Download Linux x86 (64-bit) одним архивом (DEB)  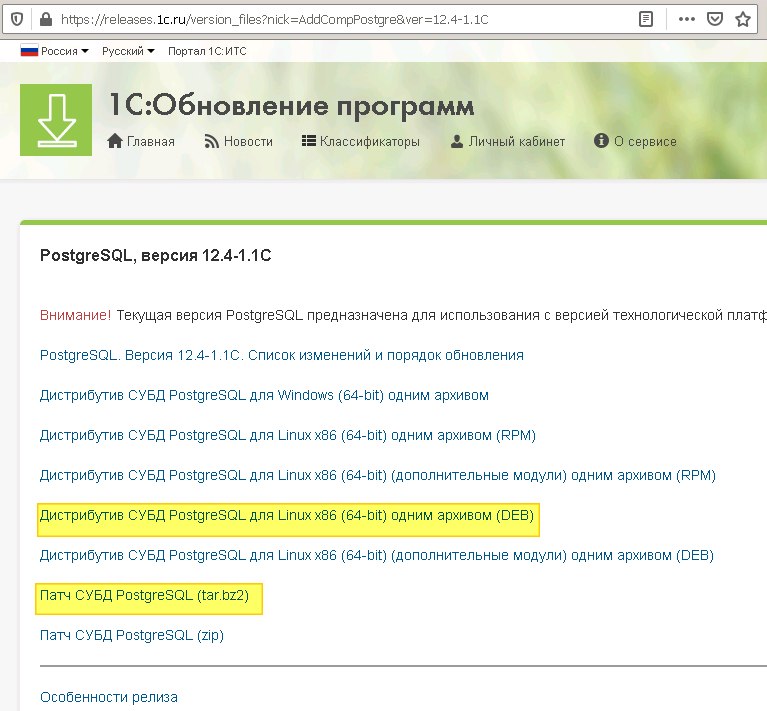tap(287, 515)
